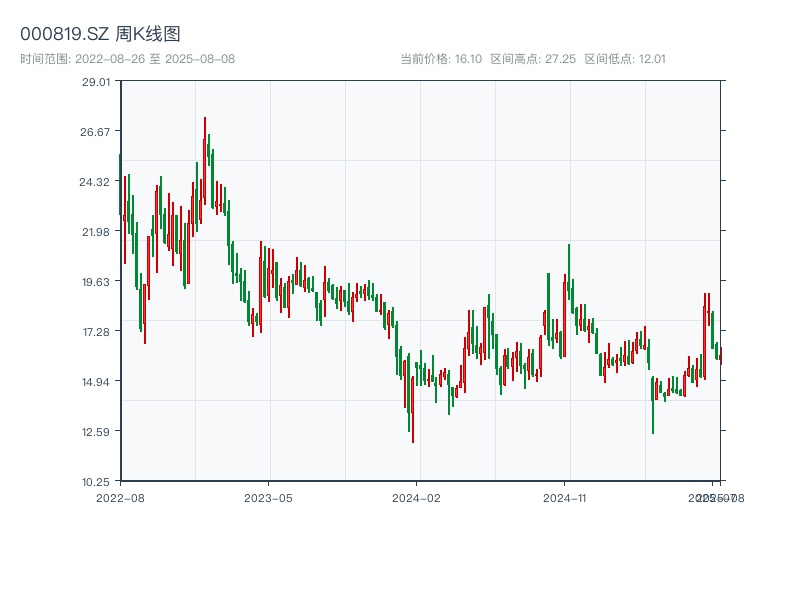Click the 19.63 price axis label
800x600 pixels.
click(96, 282)
